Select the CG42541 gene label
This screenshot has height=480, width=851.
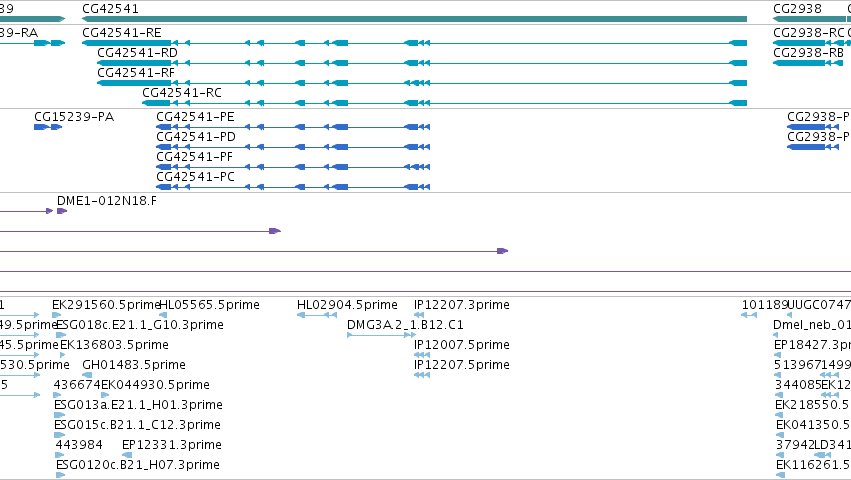point(110,9)
